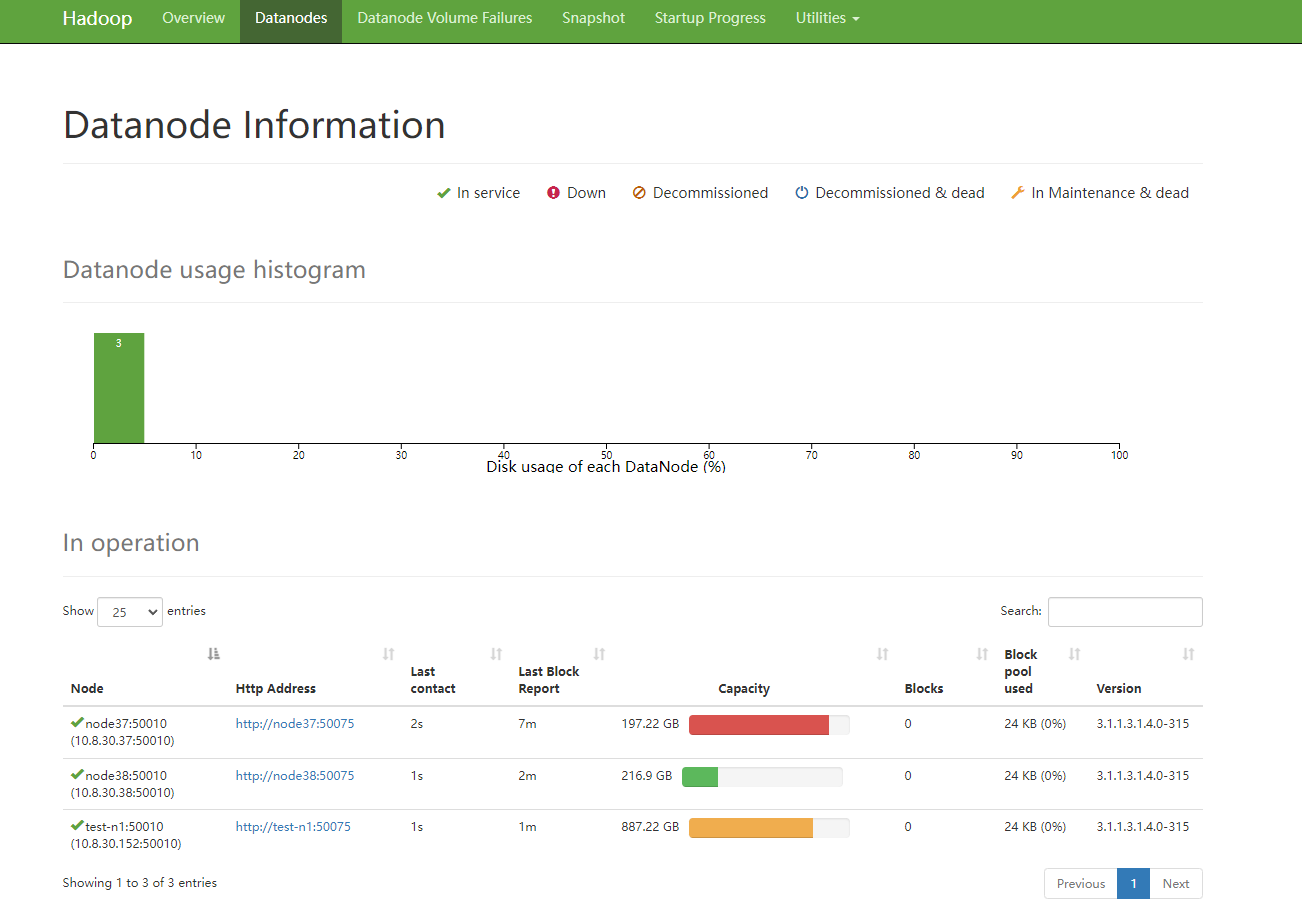Click the green histogram bar labeled 3
The image size is (1302, 906).
[x=119, y=388]
